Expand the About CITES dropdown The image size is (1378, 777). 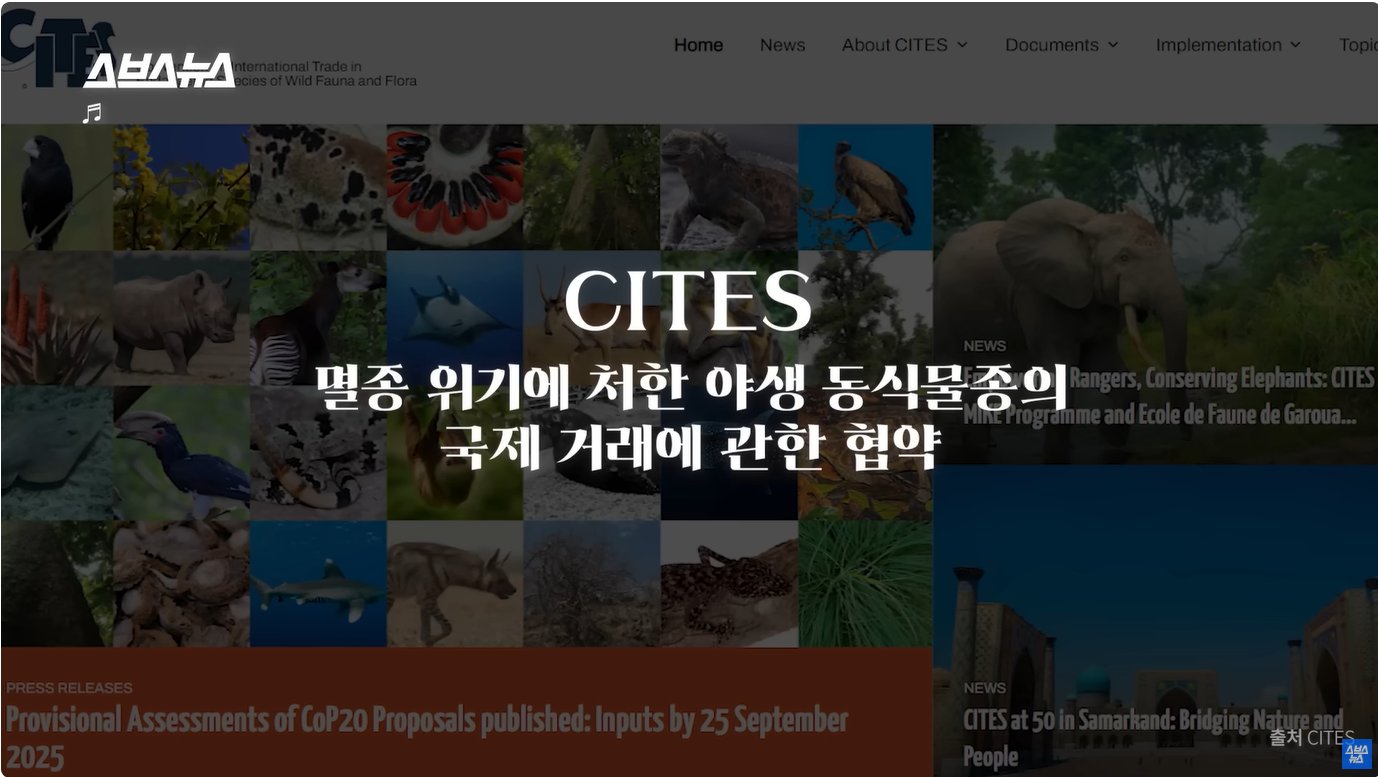click(x=904, y=45)
